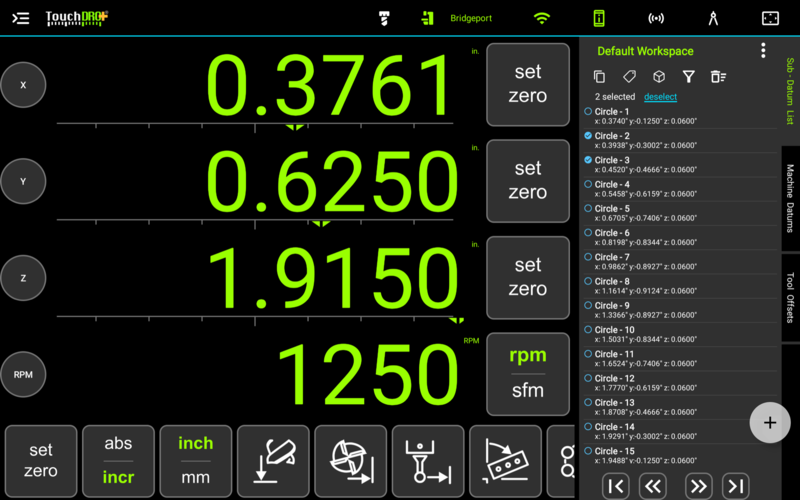Tap the probe signal broadcast icon
Screen dimensions: 800x500
point(656,18)
